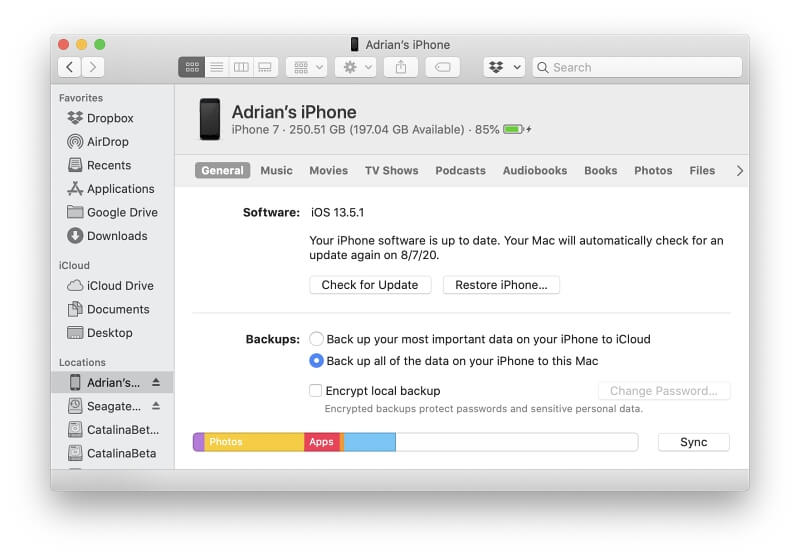Screen dimensions: 800x558
Task: Switch to the Music tab
Action: (x=276, y=171)
